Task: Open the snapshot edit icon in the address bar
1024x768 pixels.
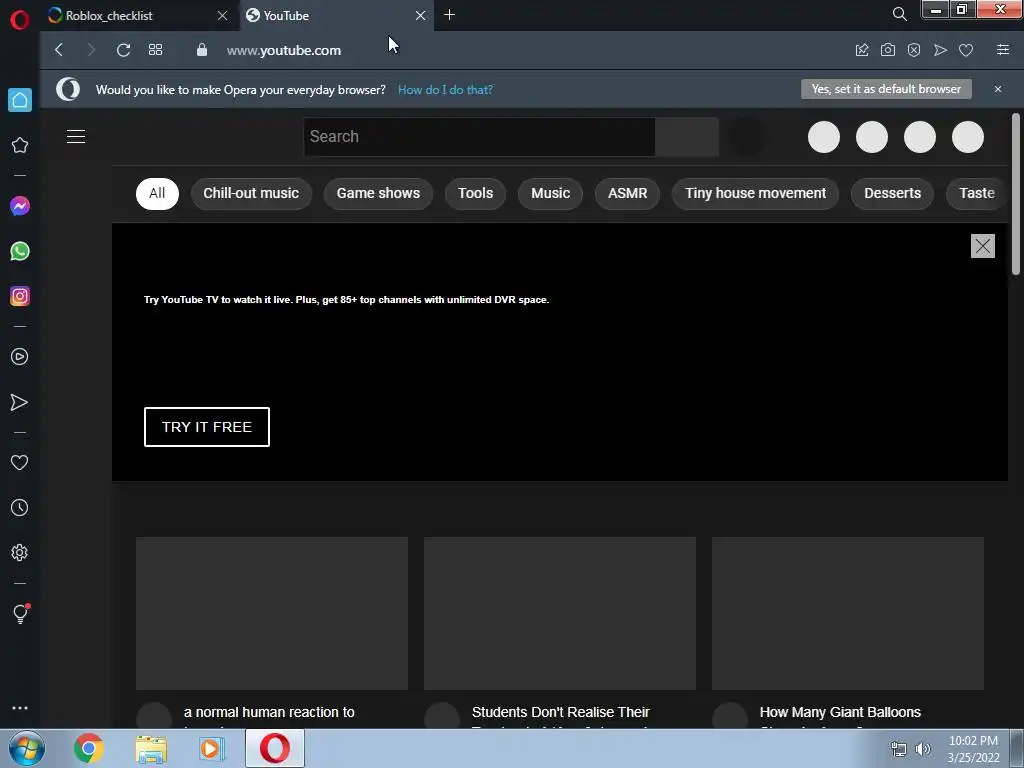Action: (862, 50)
